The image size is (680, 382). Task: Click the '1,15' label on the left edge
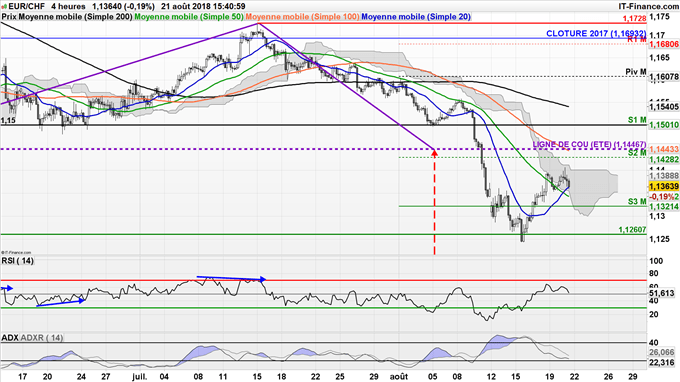[x=8, y=120]
